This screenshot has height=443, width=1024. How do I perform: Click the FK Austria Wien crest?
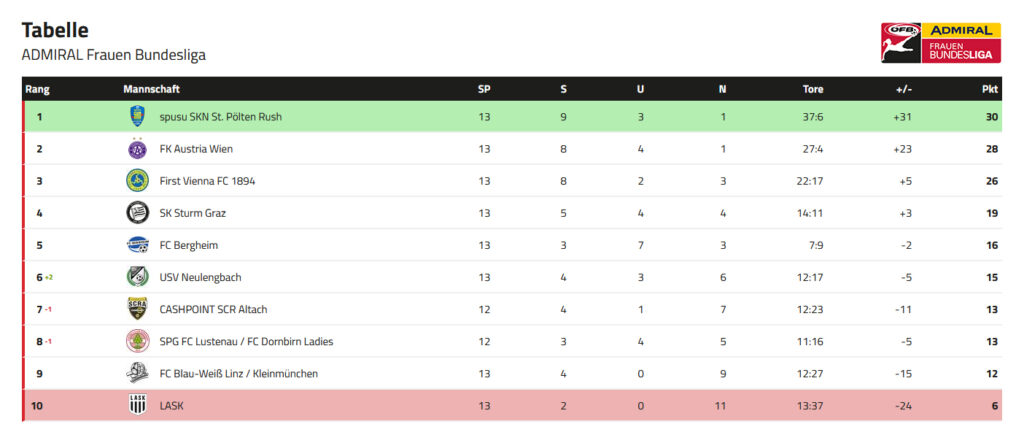point(137,148)
